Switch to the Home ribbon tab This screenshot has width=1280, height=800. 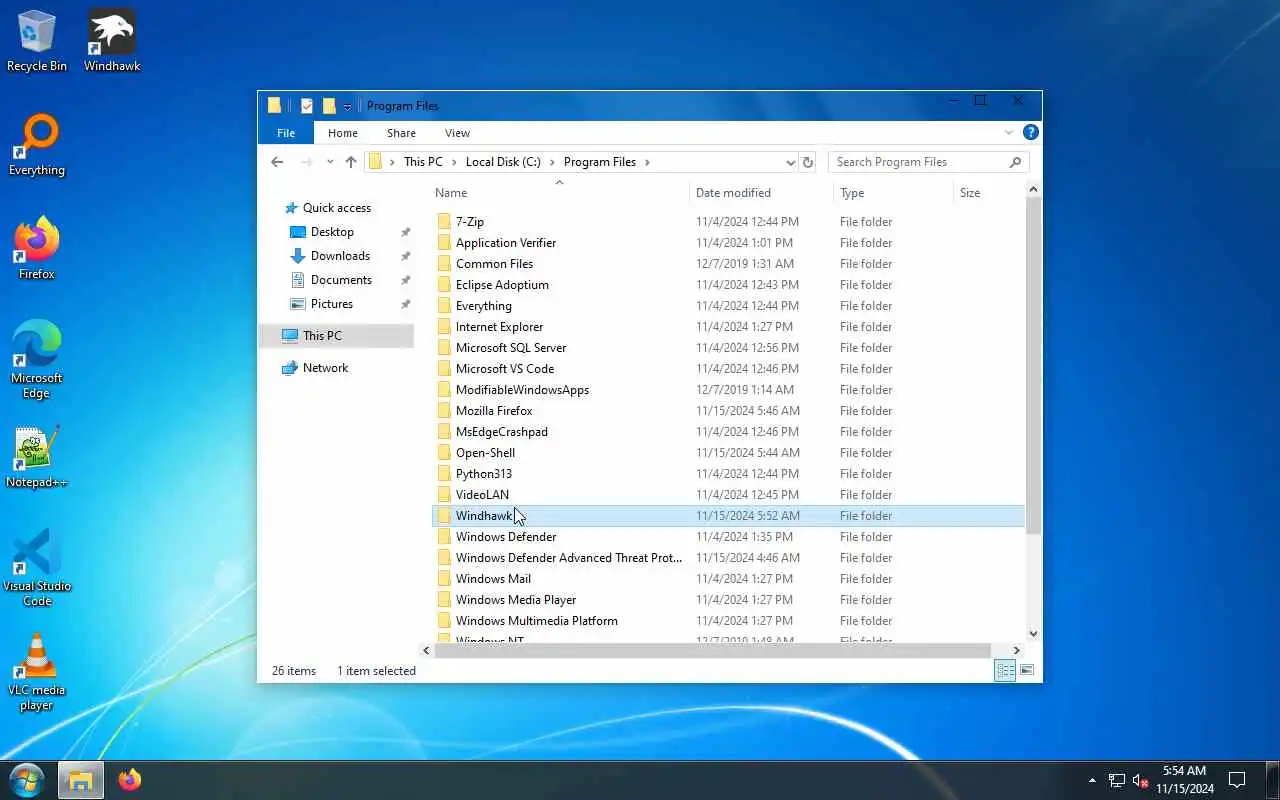pyautogui.click(x=343, y=133)
